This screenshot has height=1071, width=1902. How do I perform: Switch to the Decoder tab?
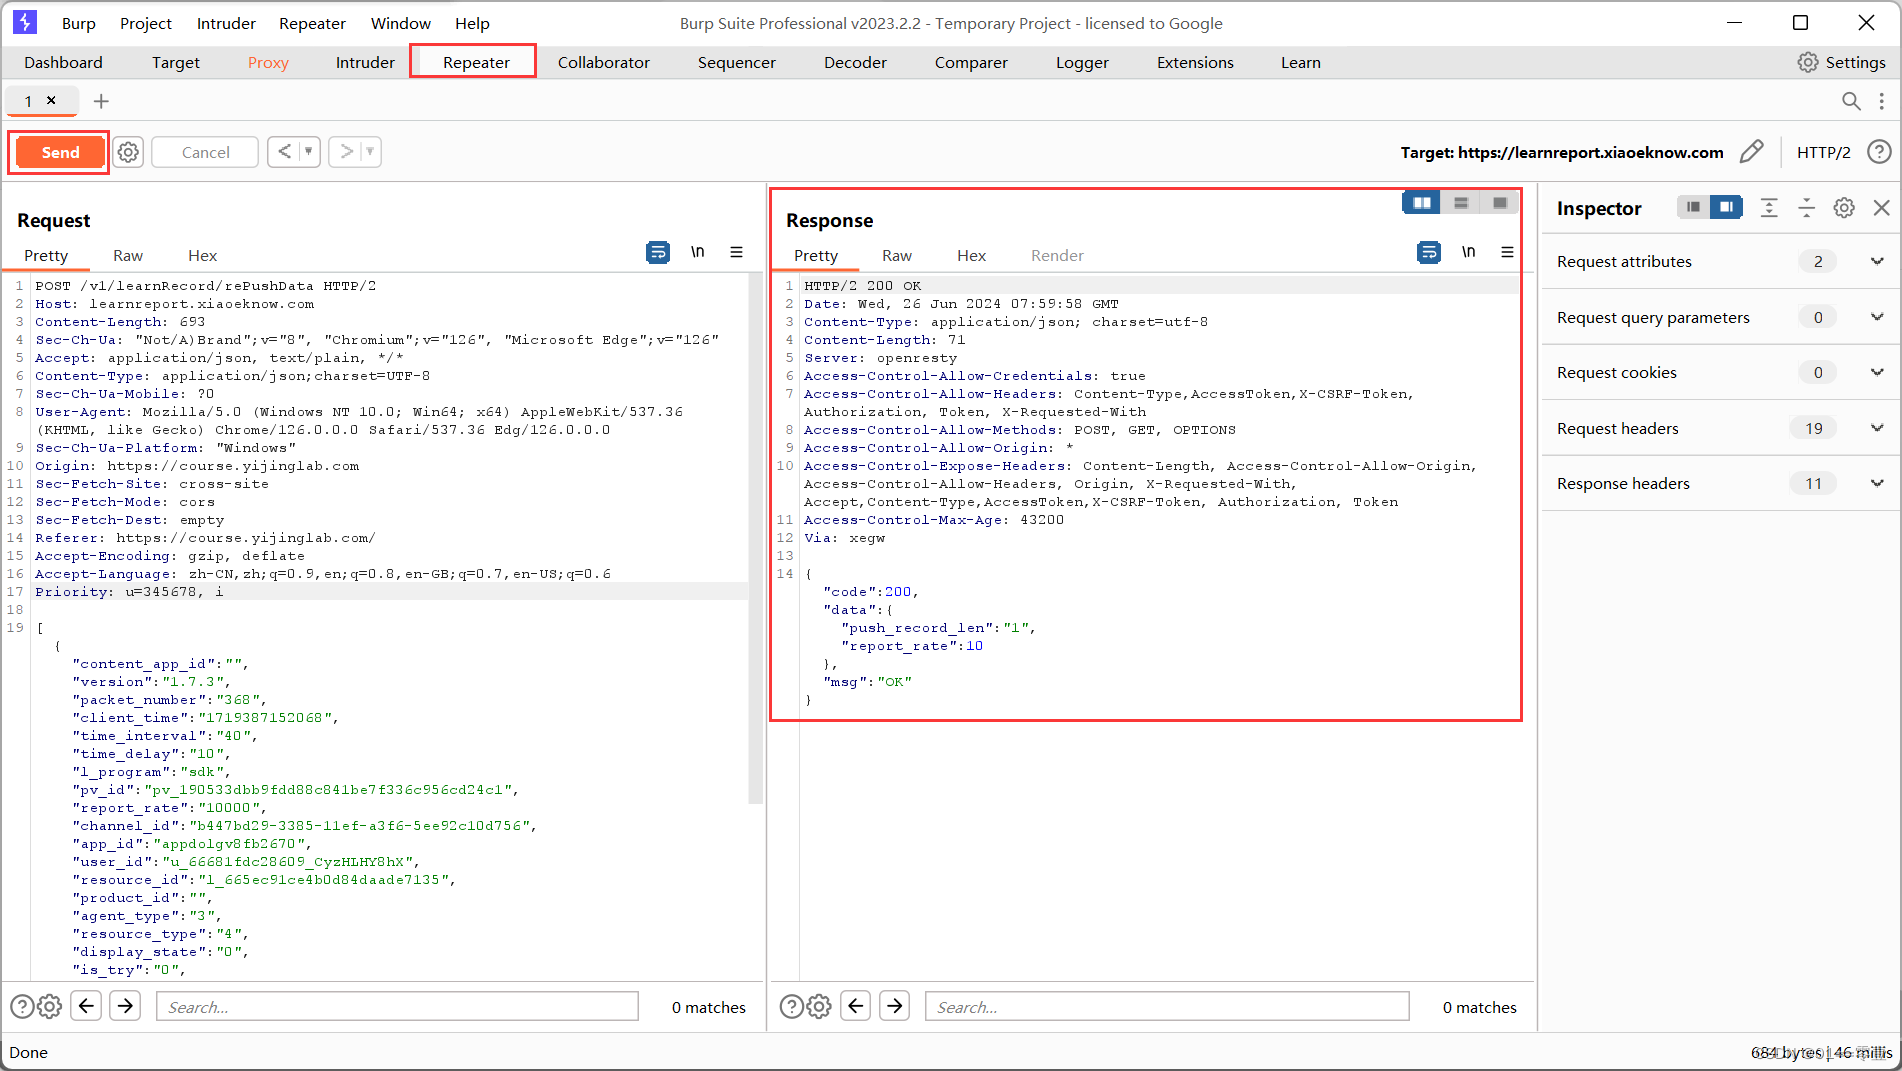pos(855,62)
